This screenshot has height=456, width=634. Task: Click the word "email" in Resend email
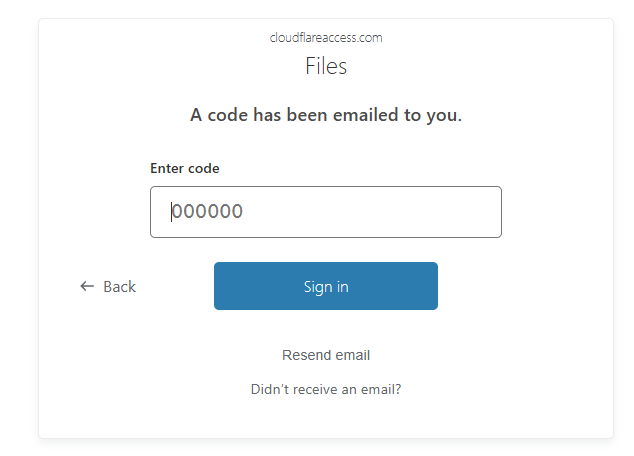[x=351, y=355]
